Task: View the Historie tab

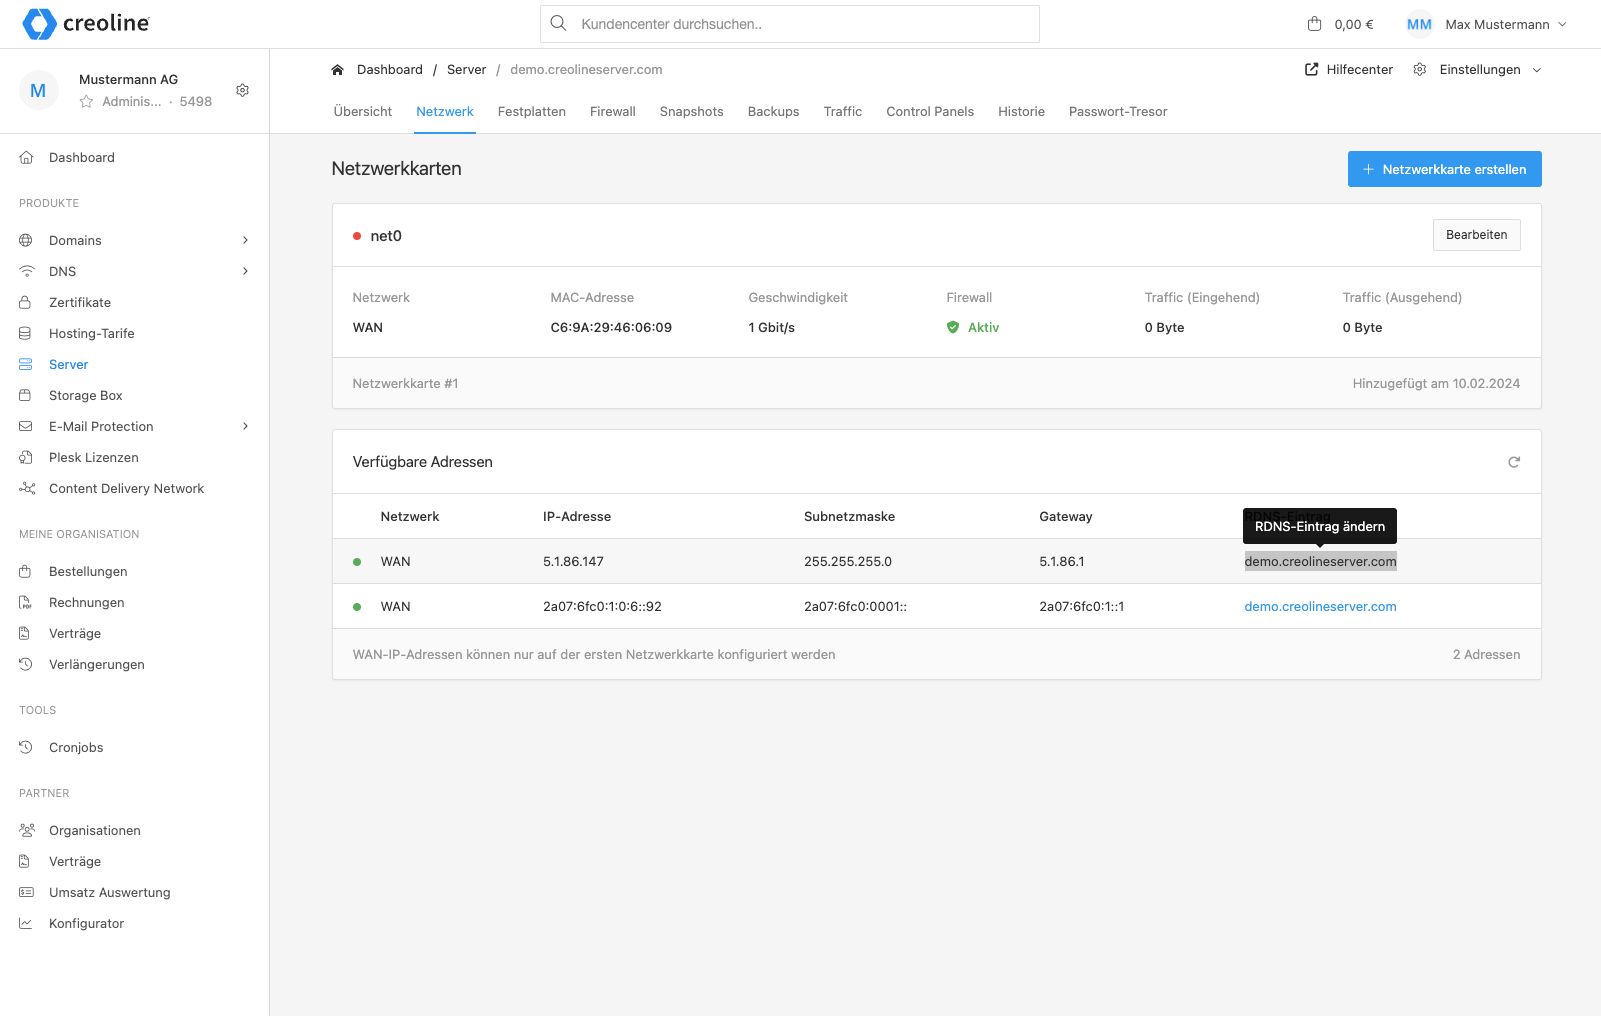Action: coord(1021,112)
